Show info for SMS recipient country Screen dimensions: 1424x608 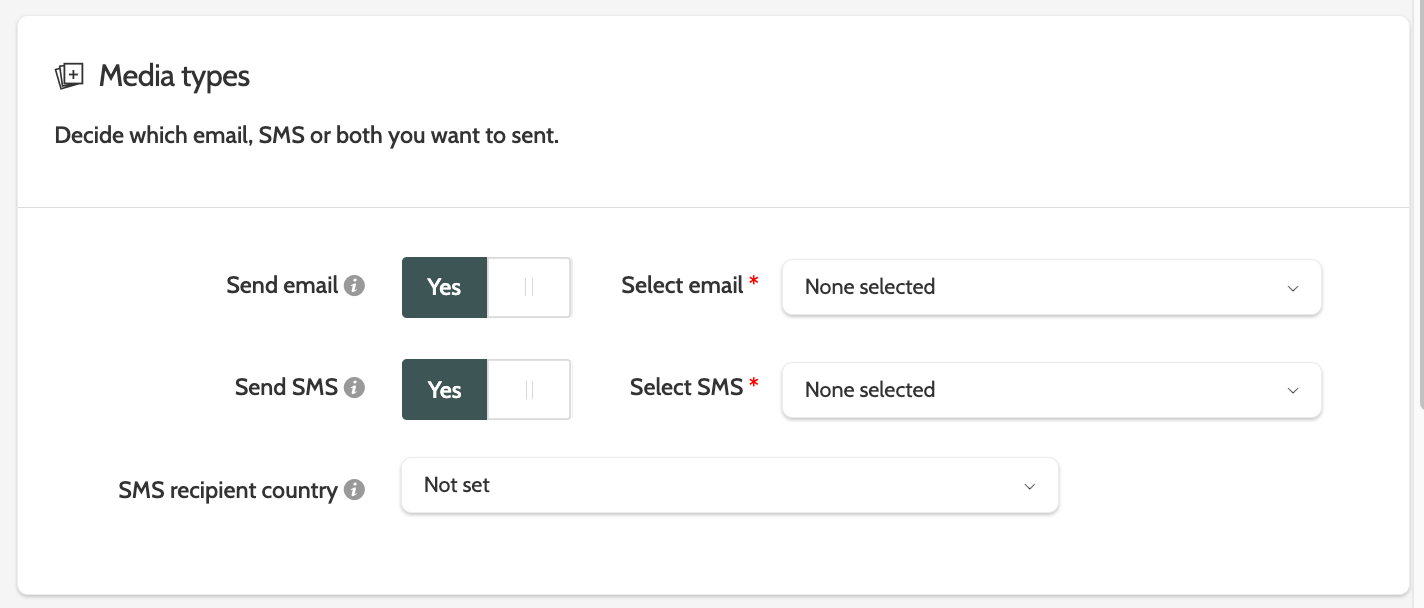click(354, 491)
